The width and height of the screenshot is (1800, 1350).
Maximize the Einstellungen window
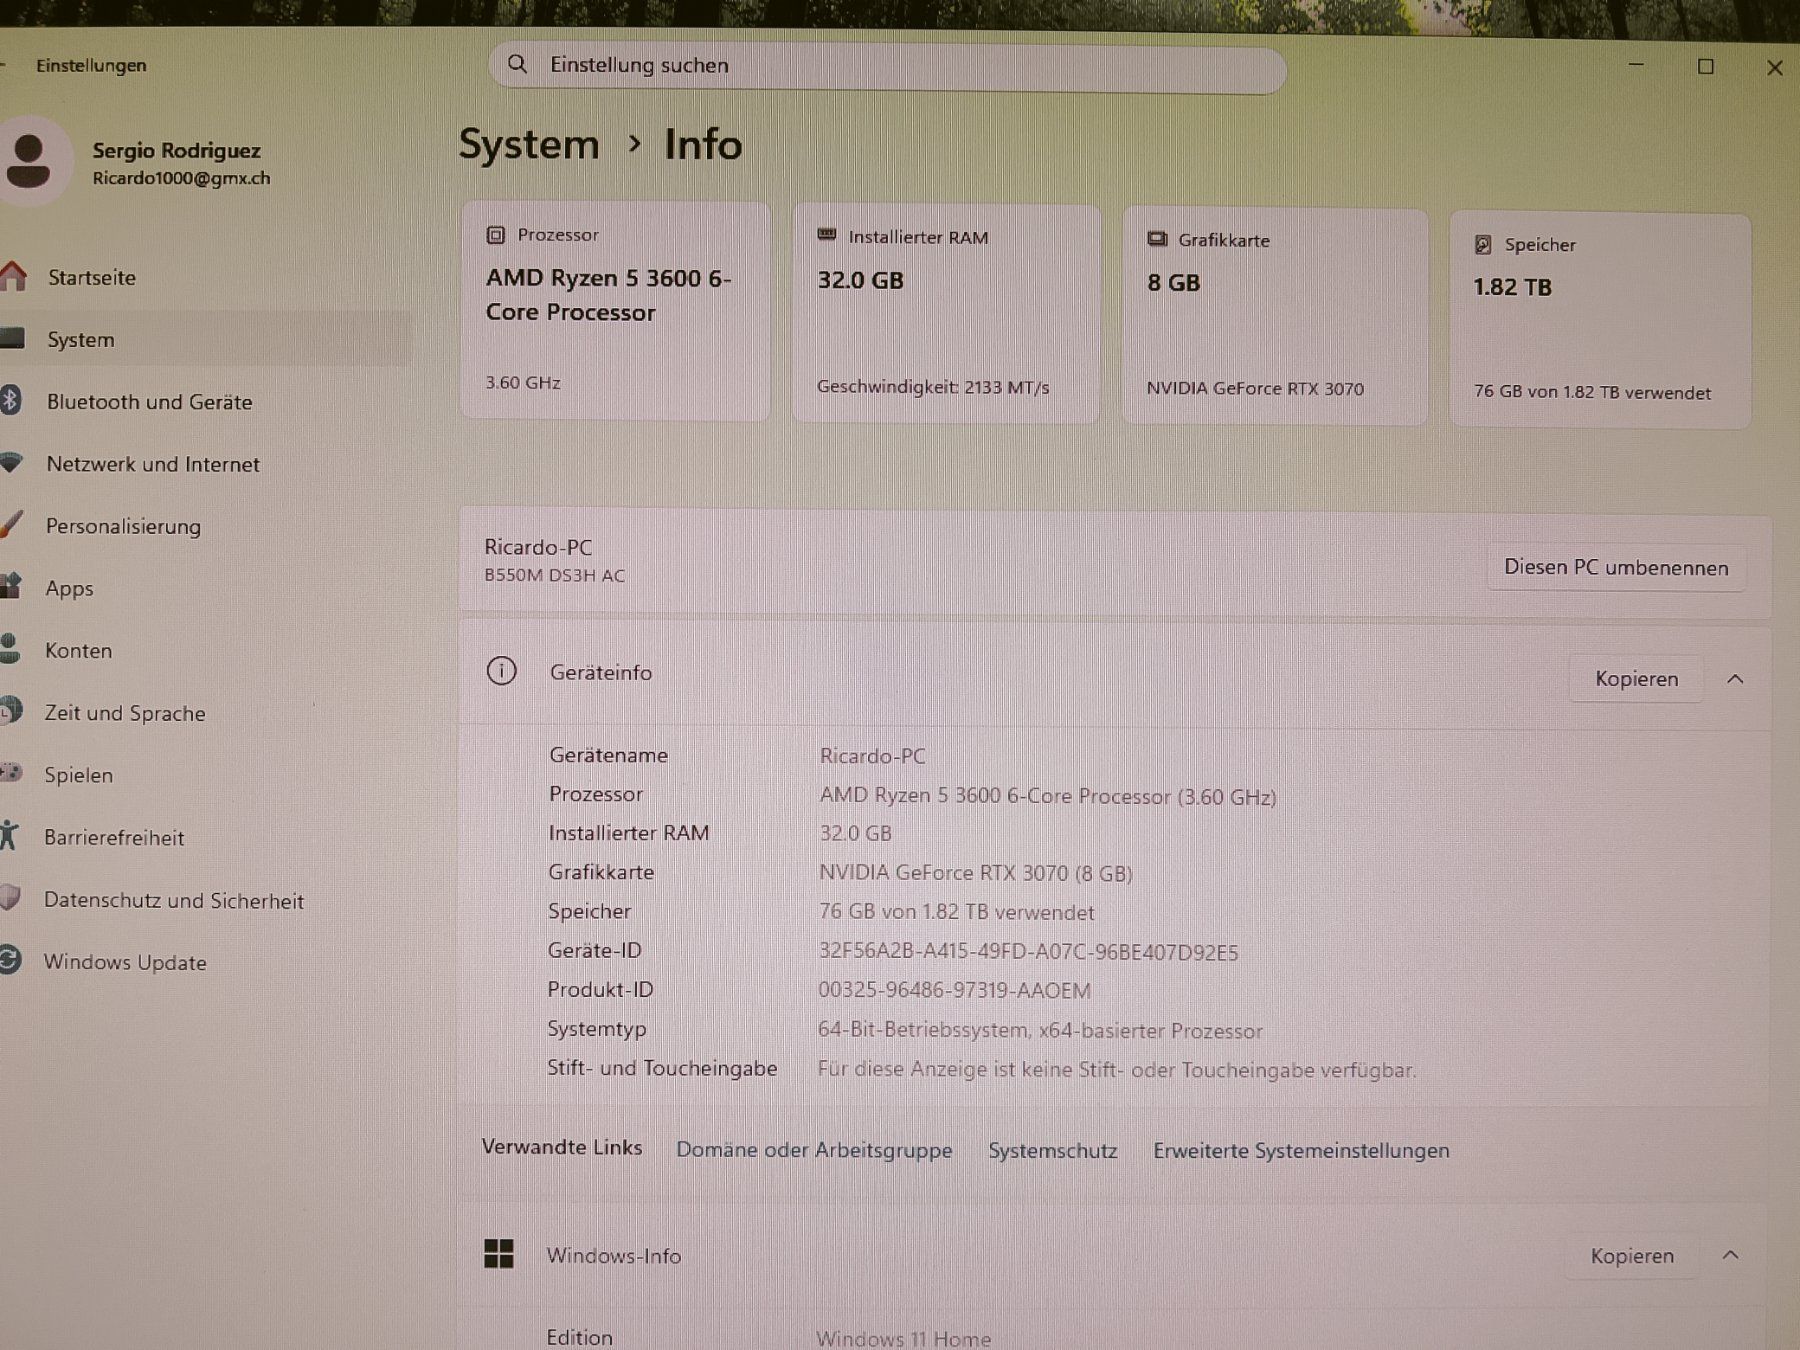tap(1706, 66)
